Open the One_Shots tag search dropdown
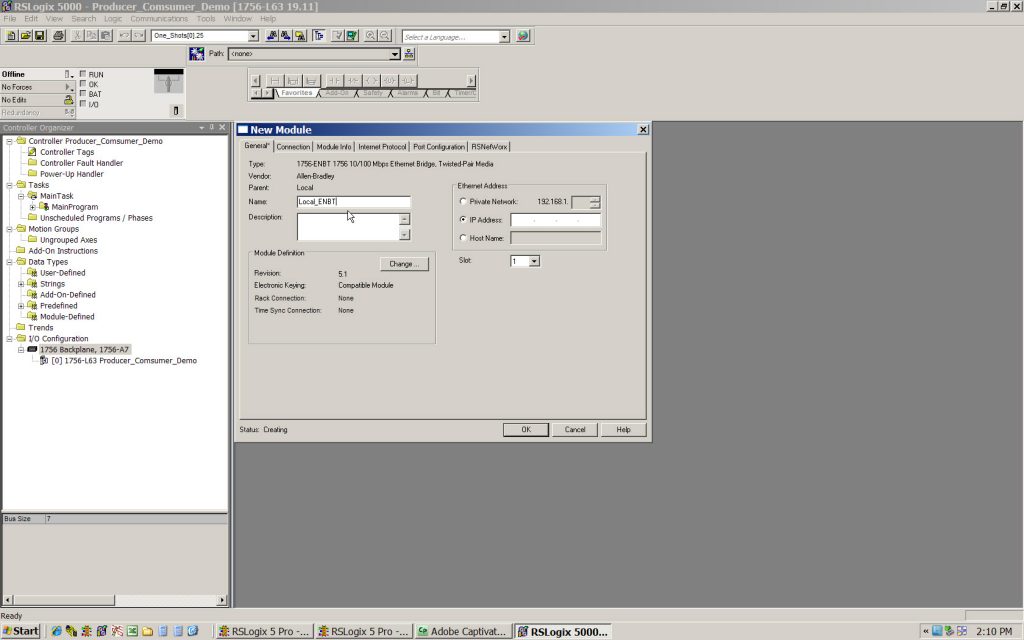Screen dimensions: 1024x640 pos(253,36)
